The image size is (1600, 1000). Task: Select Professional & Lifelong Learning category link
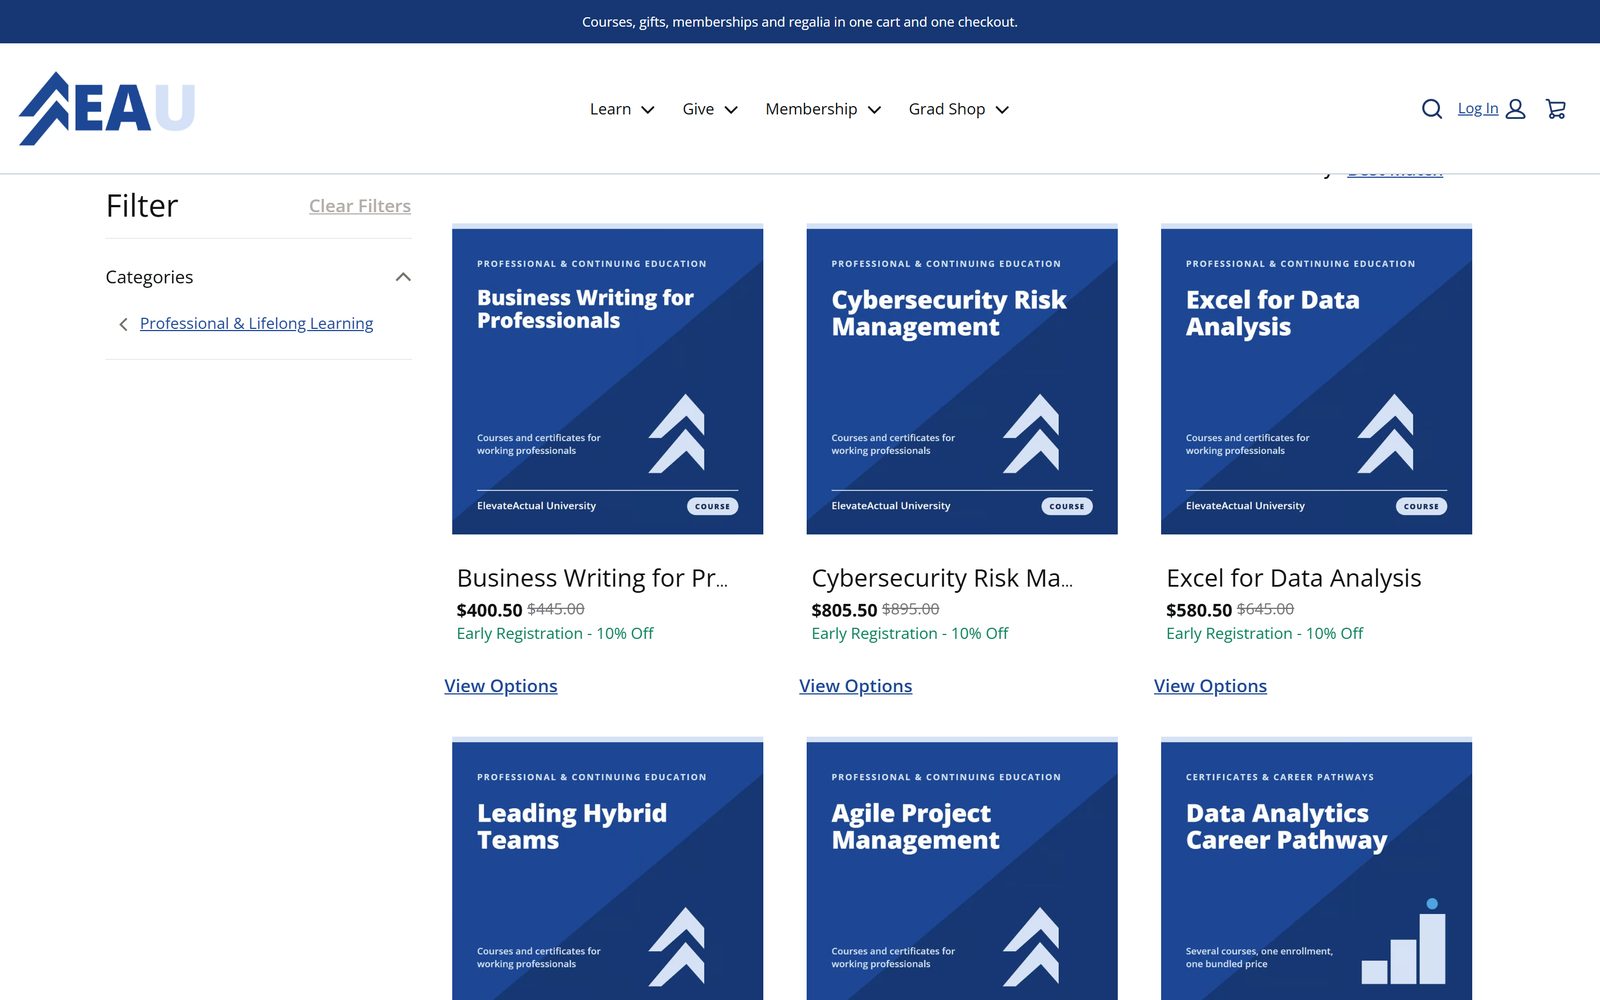[x=256, y=323]
